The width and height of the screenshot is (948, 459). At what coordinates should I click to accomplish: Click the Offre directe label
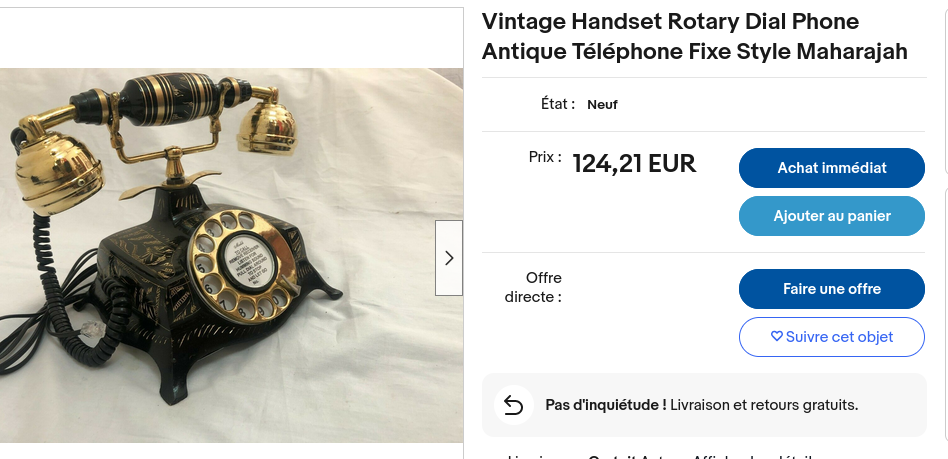click(x=533, y=287)
